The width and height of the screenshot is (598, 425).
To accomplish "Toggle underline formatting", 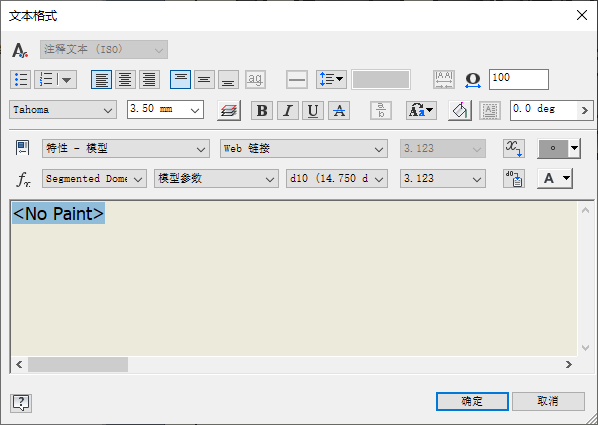I will 313,111.
